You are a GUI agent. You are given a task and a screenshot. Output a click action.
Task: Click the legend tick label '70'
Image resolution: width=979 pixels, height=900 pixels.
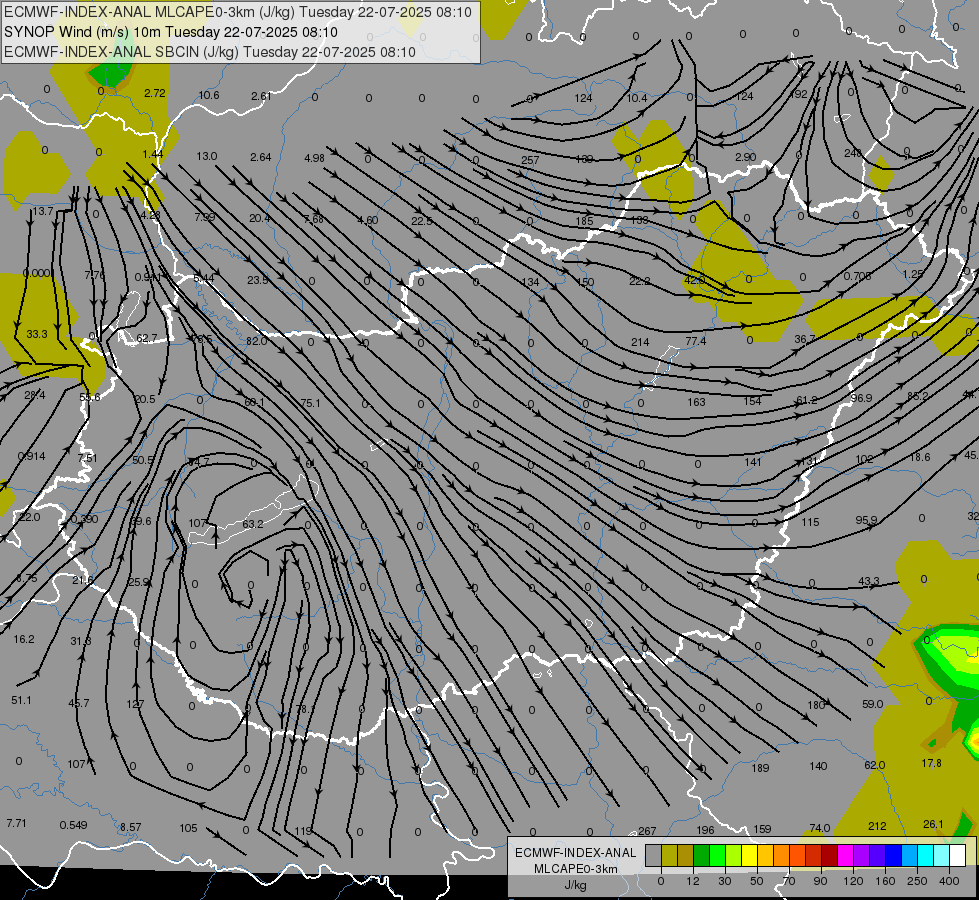click(789, 881)
